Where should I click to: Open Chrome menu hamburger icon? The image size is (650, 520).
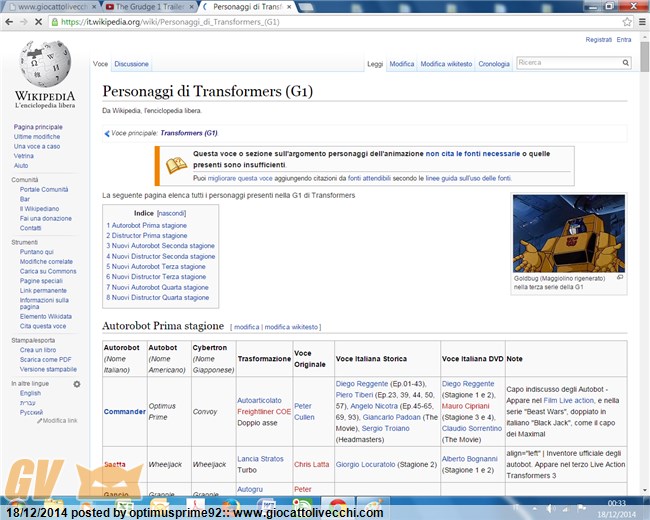pos(642,22)
